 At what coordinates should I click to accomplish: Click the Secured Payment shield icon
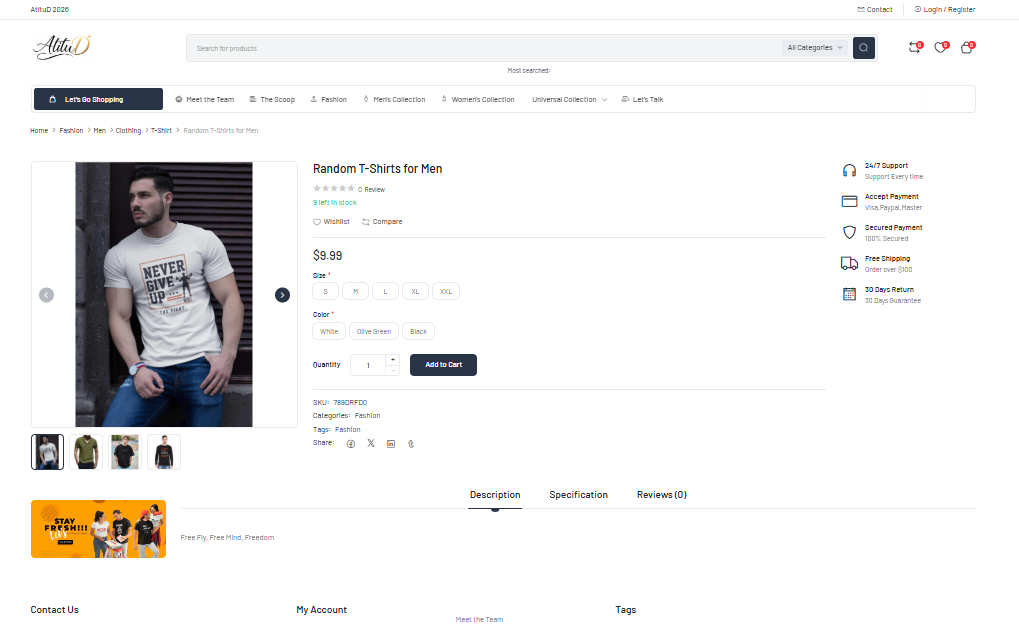[x=849, y=233]
